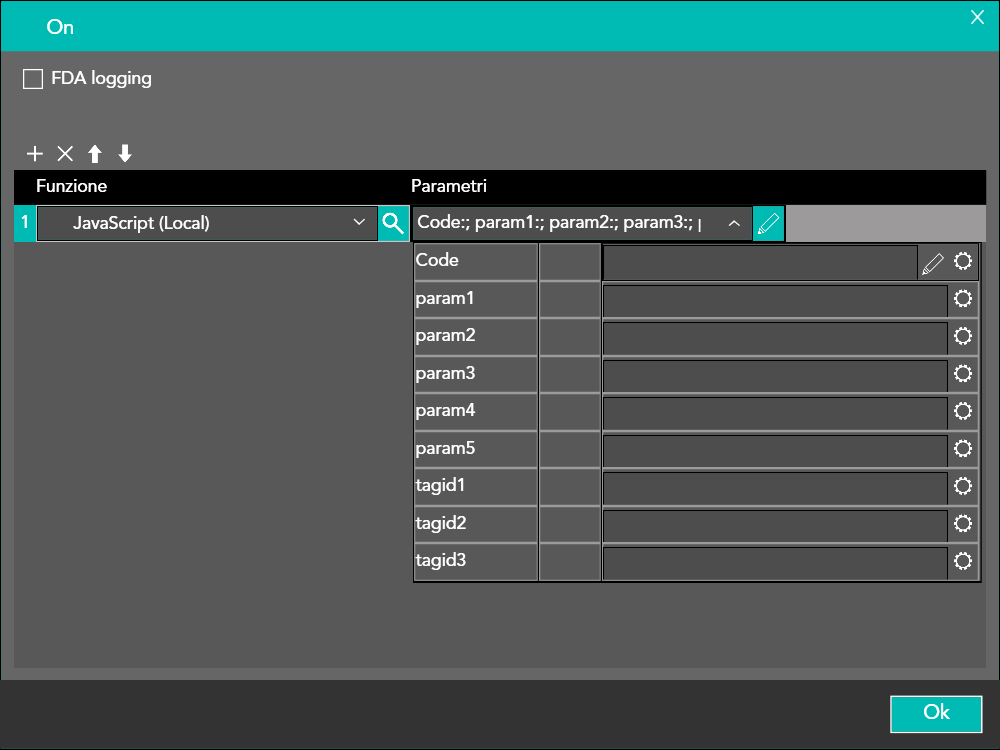Click teal pencil icon beside Parametri field
Image resolution: width=1000 pixels, height=750 pixels.
[x=769, y=224]
